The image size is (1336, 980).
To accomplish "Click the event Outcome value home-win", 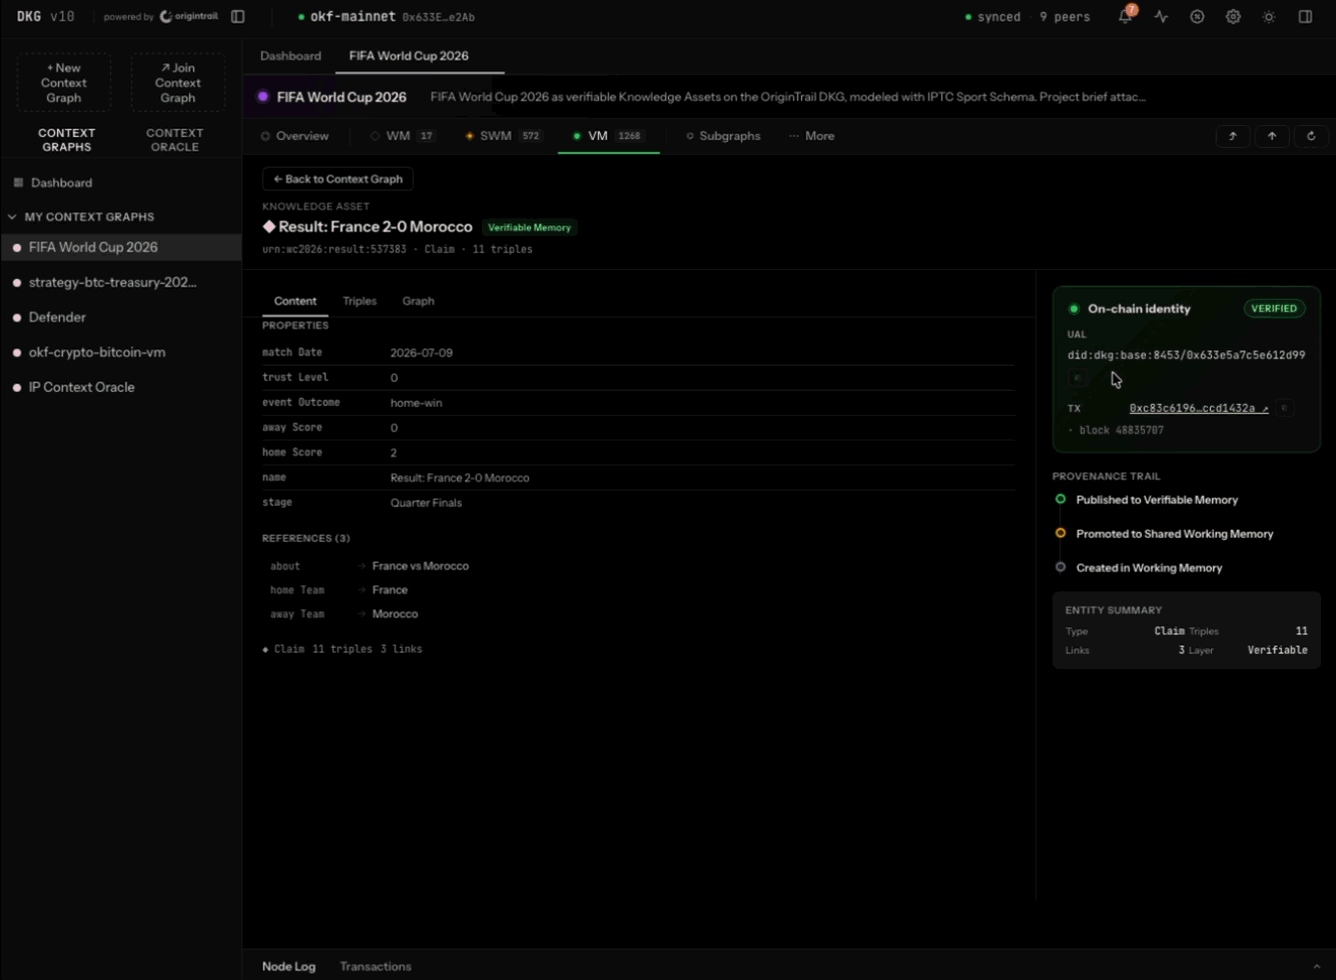I will coord(416,403).
